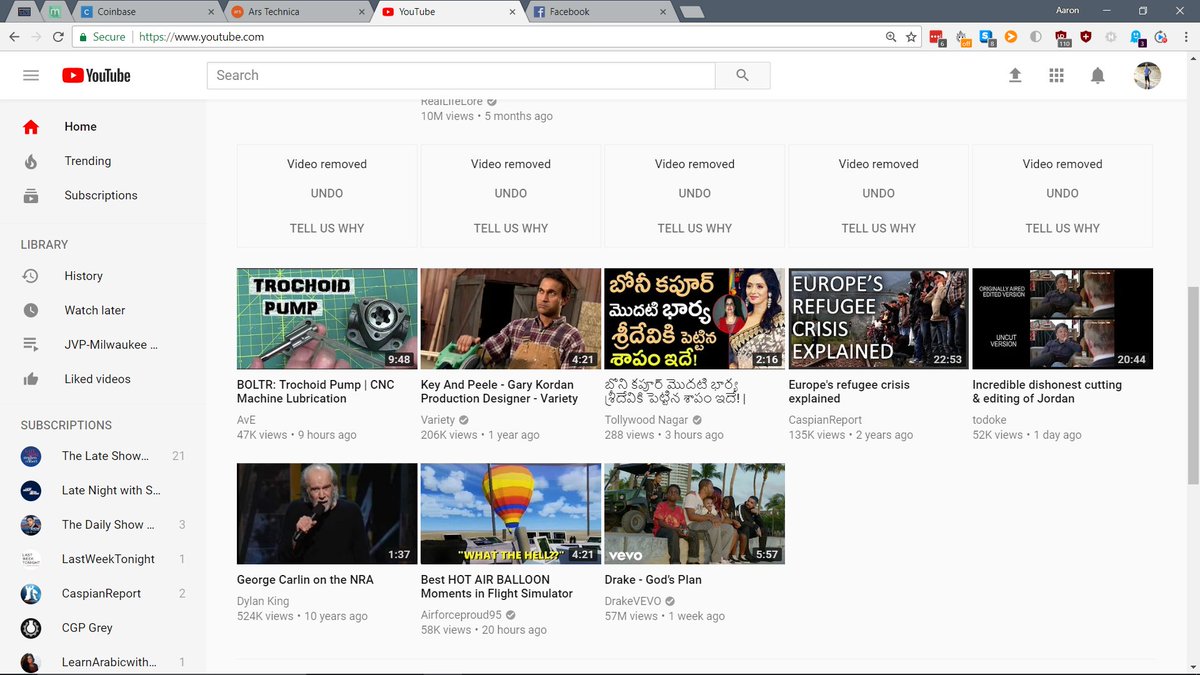Image resolution: width=1200 pixels, height=675 pixels.
Task: Open the hot air balloon thumbnail
Action: click(x=511, y=514)
